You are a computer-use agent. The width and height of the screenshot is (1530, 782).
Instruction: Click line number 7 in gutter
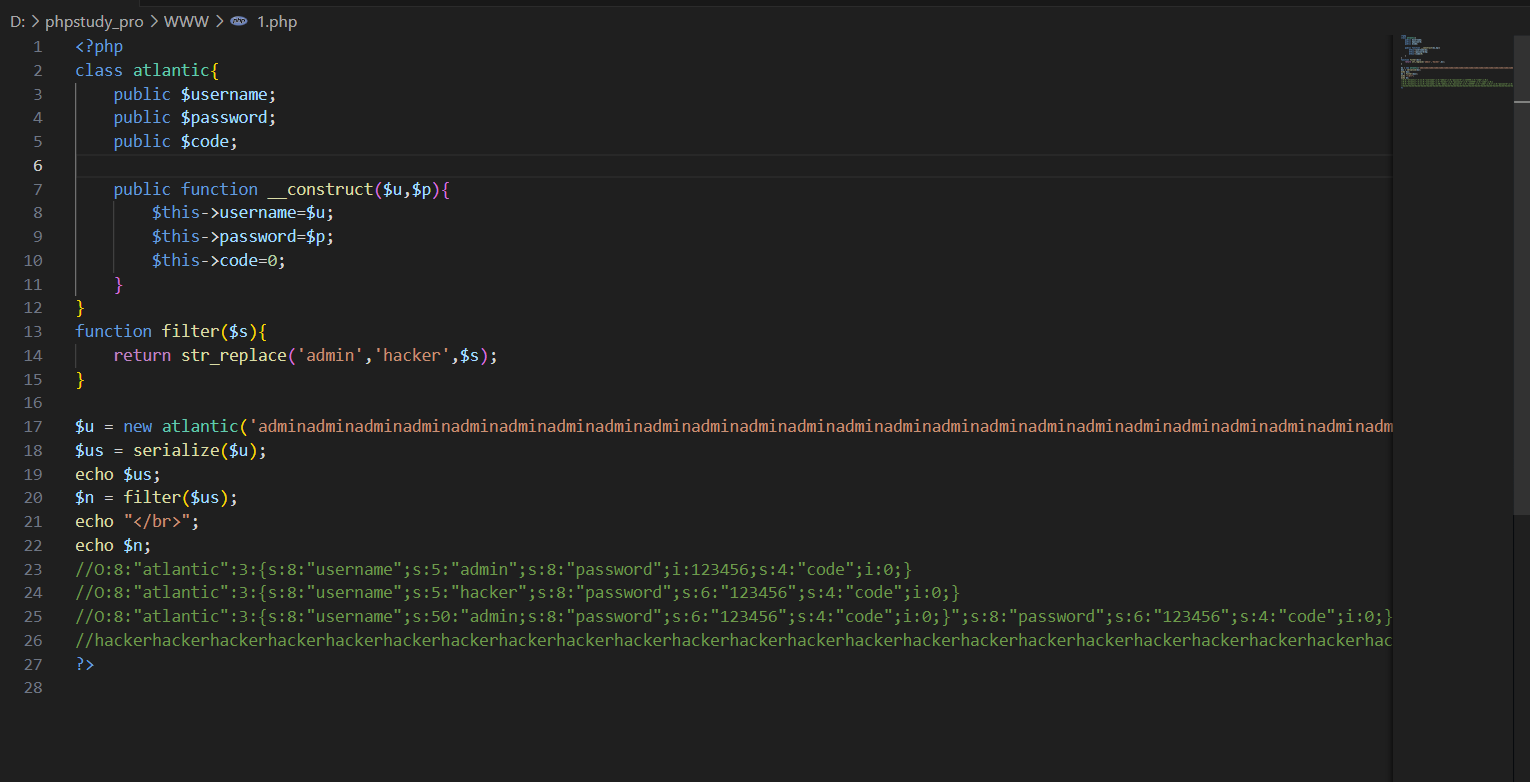(x=38, y=189)
